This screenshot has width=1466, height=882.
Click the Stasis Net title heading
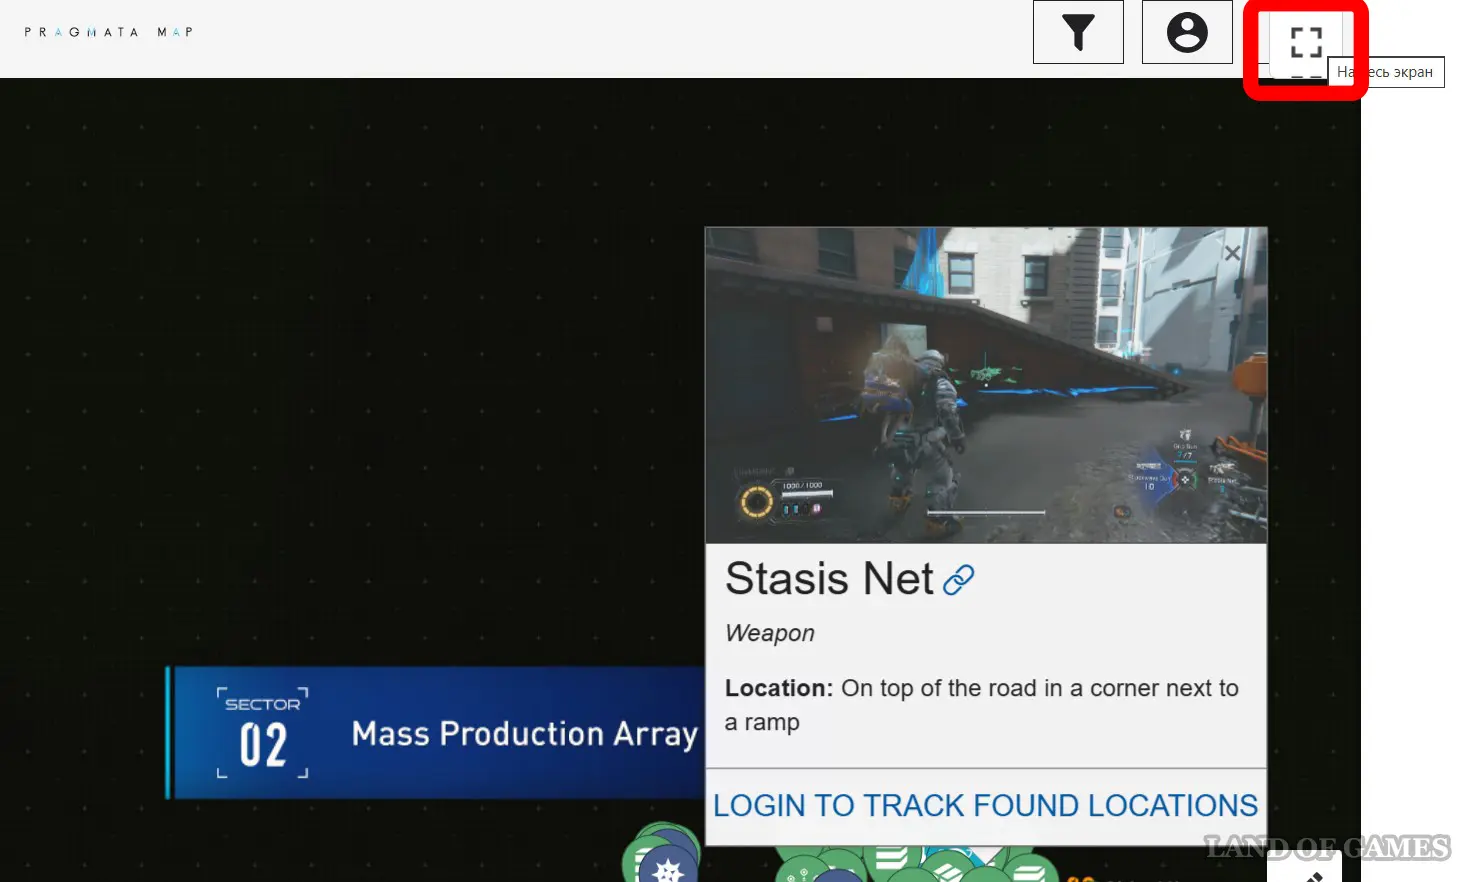click(x=829, y=579)
